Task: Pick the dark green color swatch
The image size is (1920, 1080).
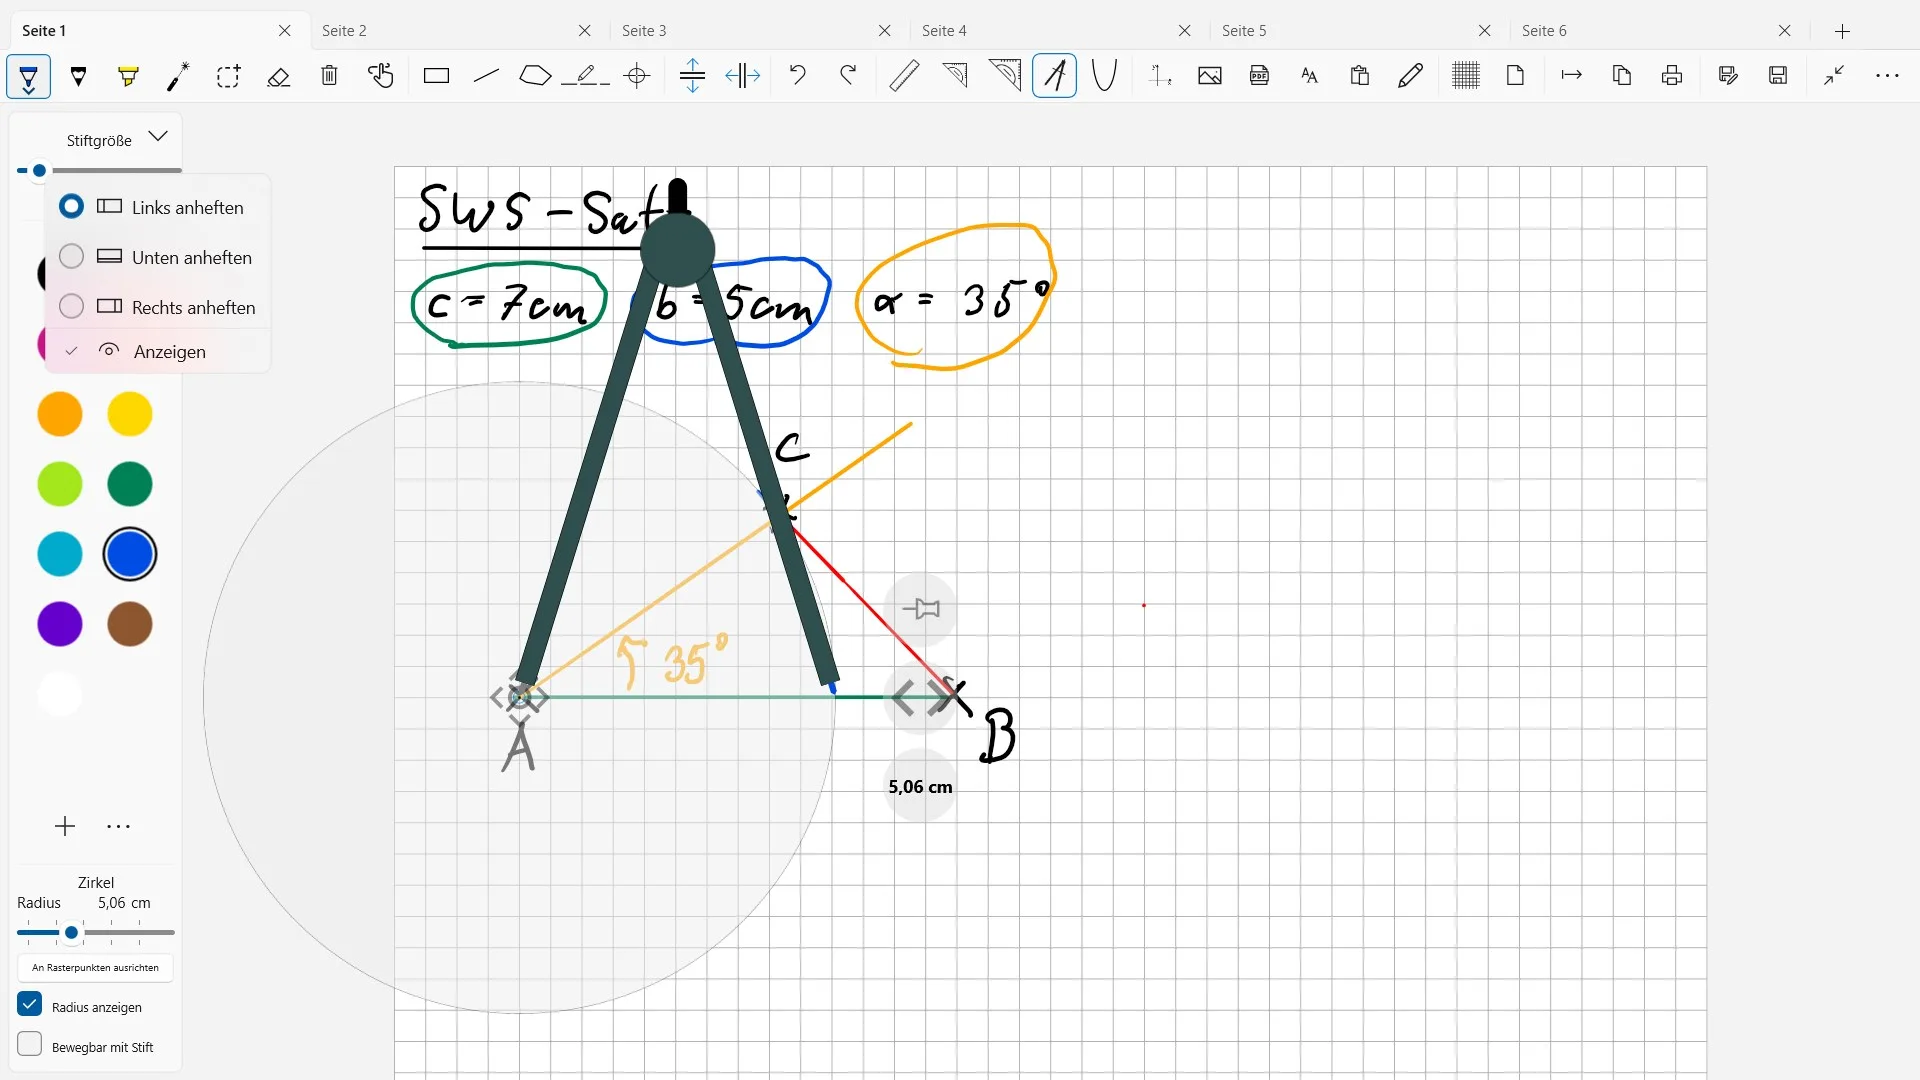Action: [130, 484]
